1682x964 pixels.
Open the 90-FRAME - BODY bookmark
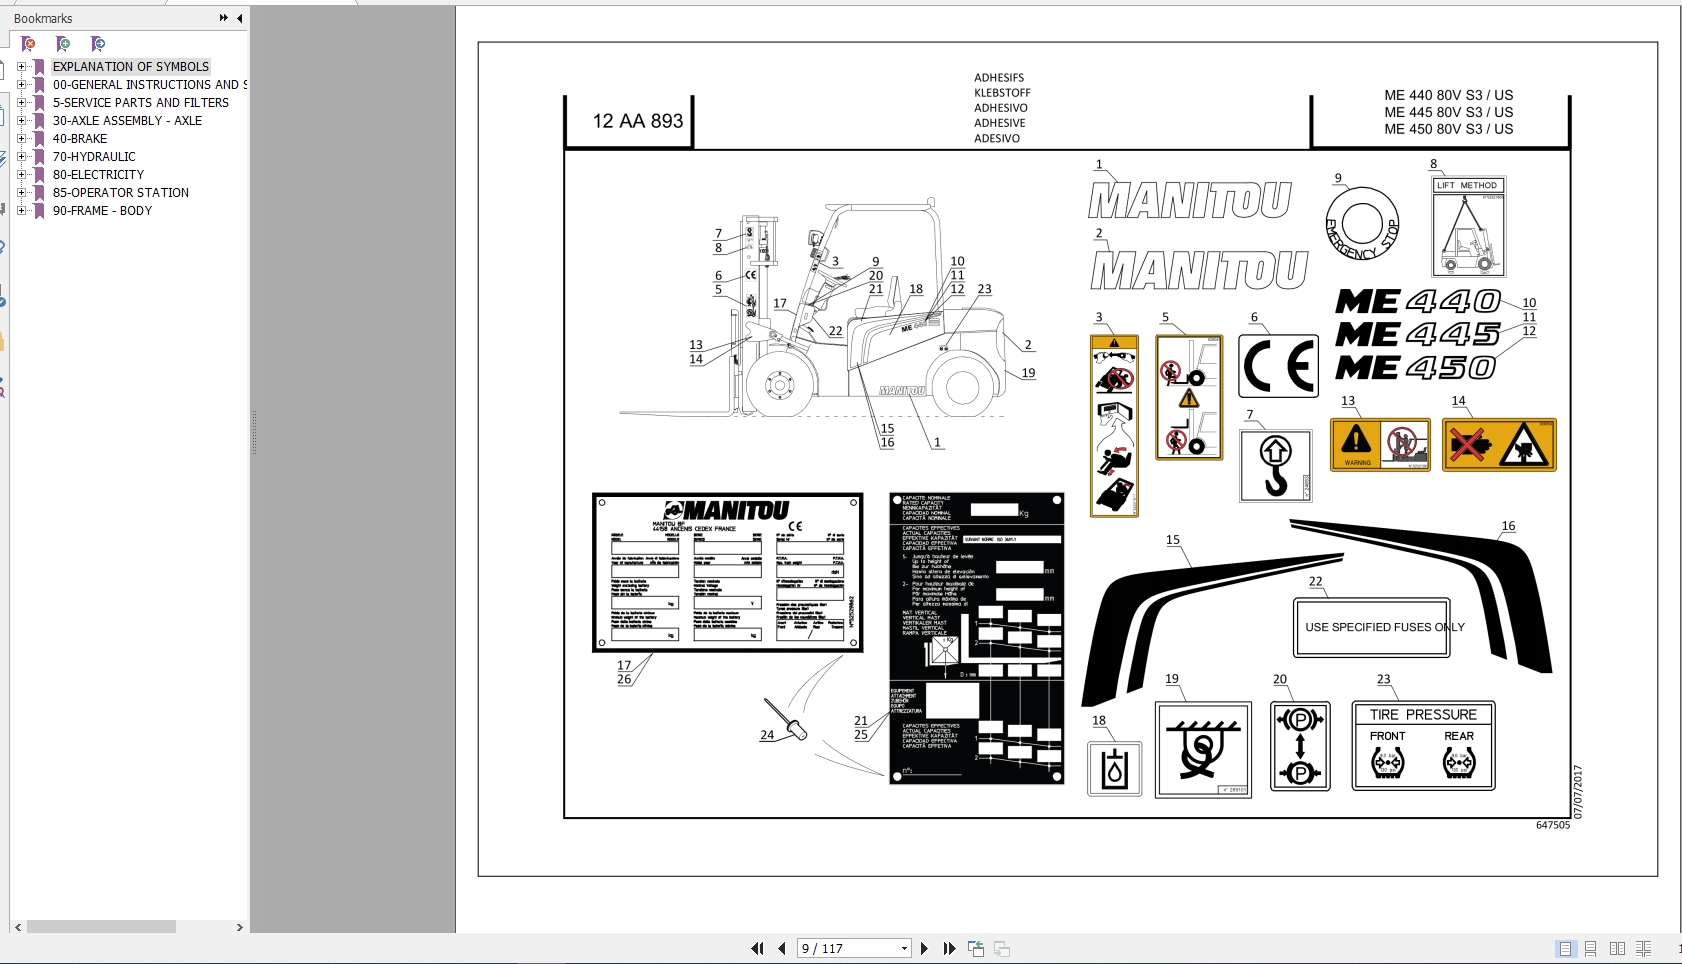(102, 211)
